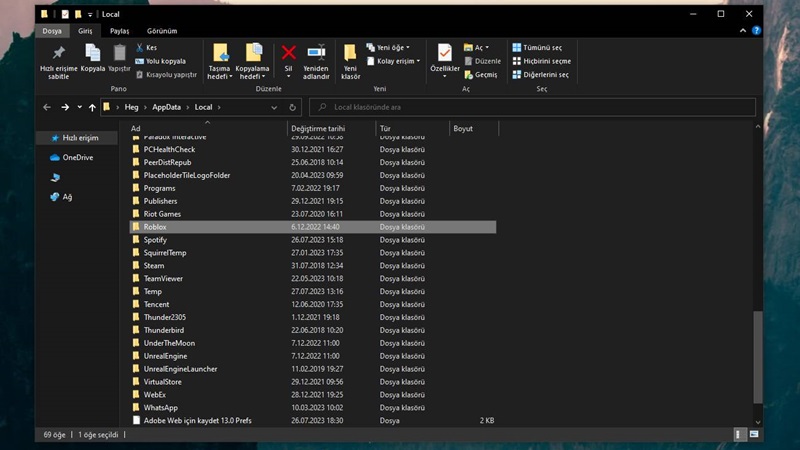This screenshot has height=450, width=800.
Task: Click Yeniden adlandır rename icon
Action: 316,62
